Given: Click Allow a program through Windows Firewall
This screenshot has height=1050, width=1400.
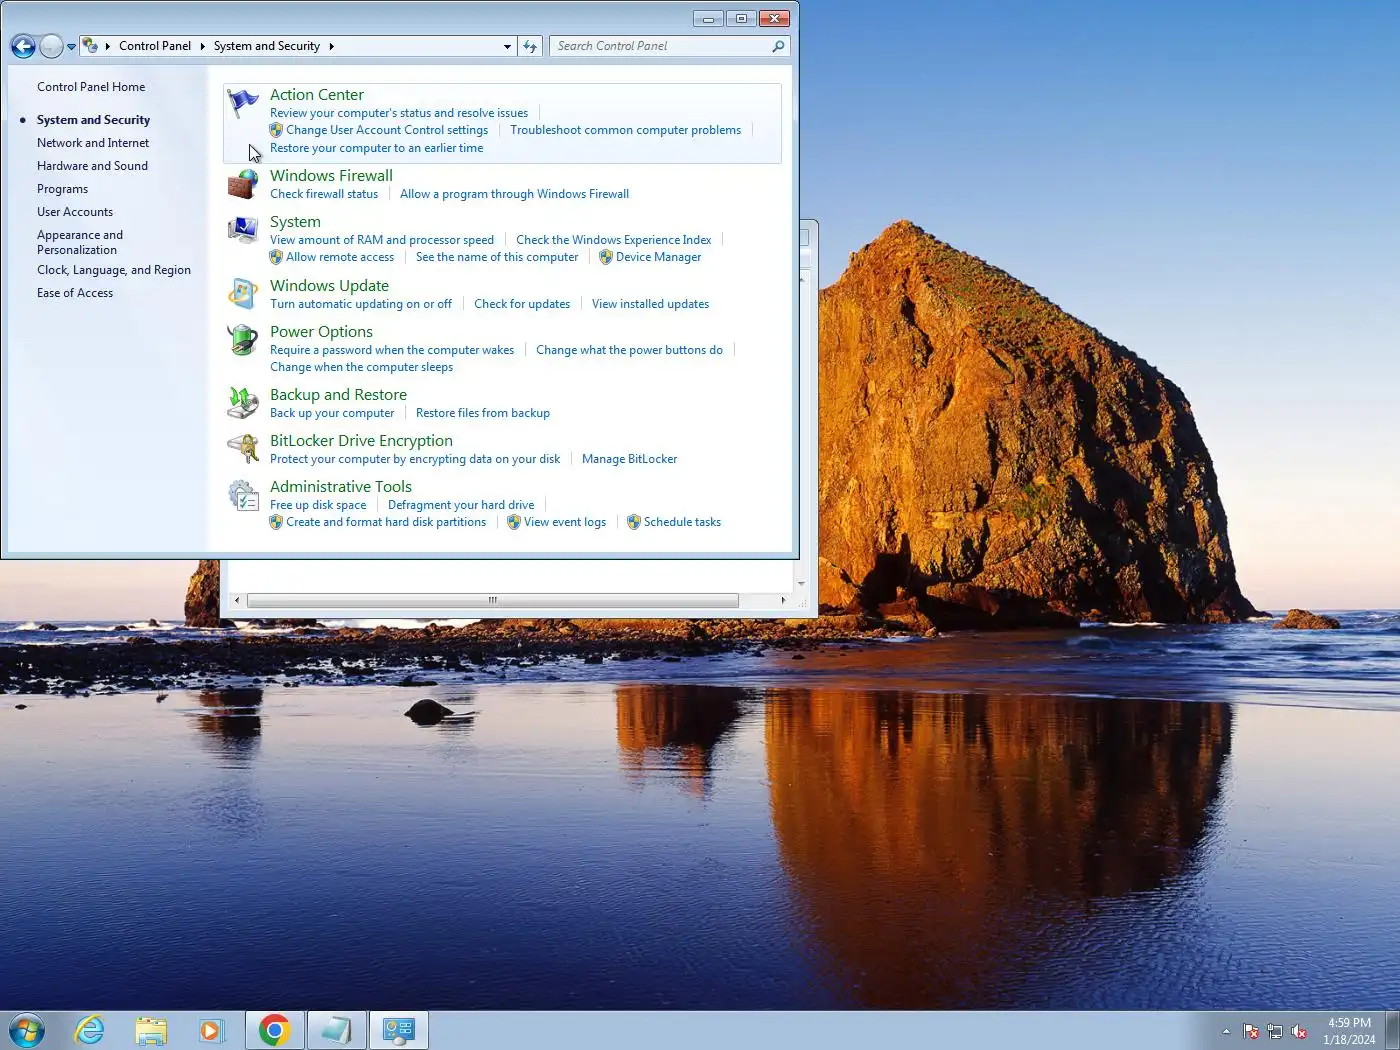Looking at the screenshot, I should pyautogui.click(x=514, y=194).
